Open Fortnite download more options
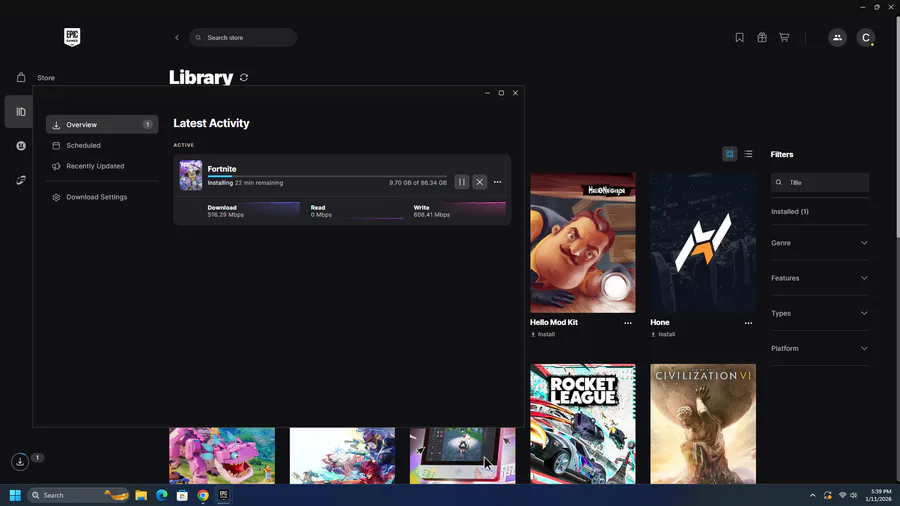Screen dimensions: 900x506 point(498,182)
